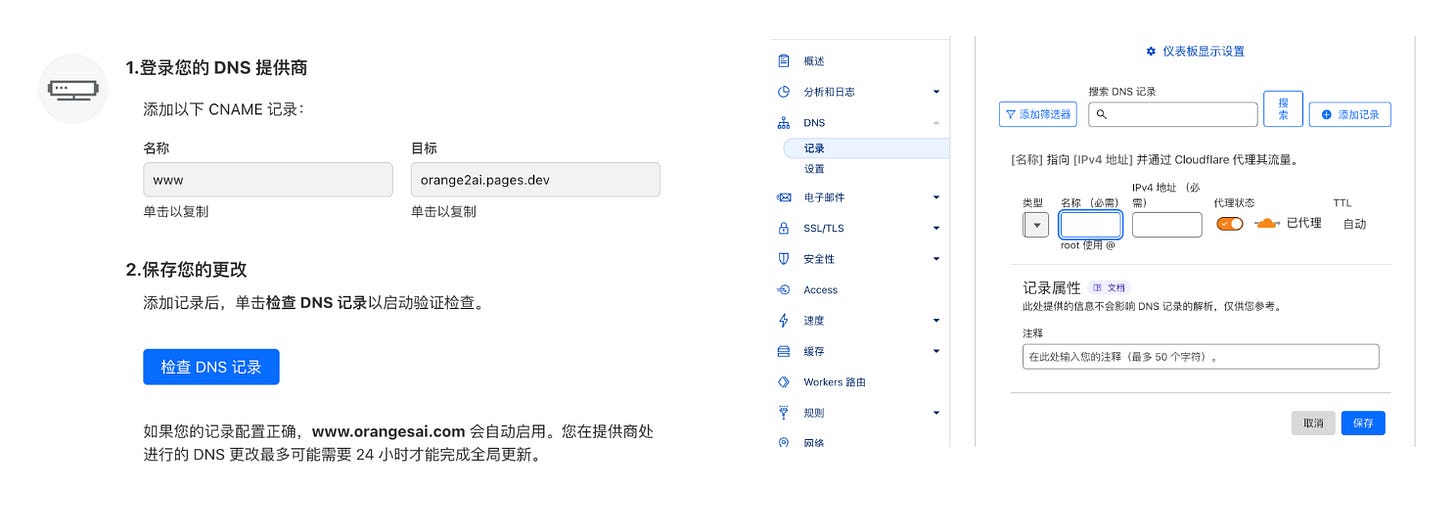
Task: Open the 仪表板显示设置 link
Action: tap(1204, 51)
